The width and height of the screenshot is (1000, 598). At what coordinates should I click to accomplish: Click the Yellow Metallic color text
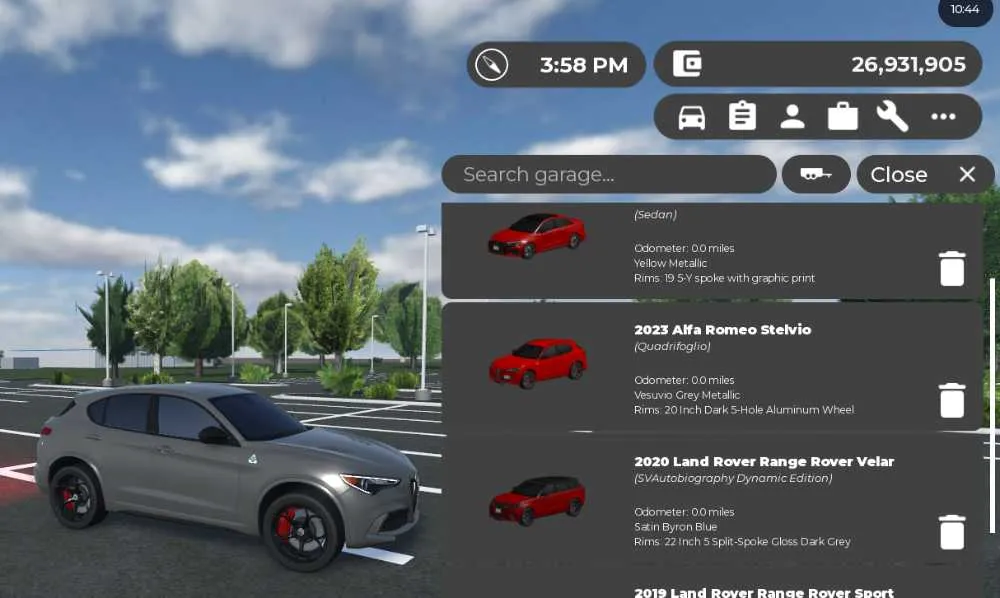(x=670, y=263)
